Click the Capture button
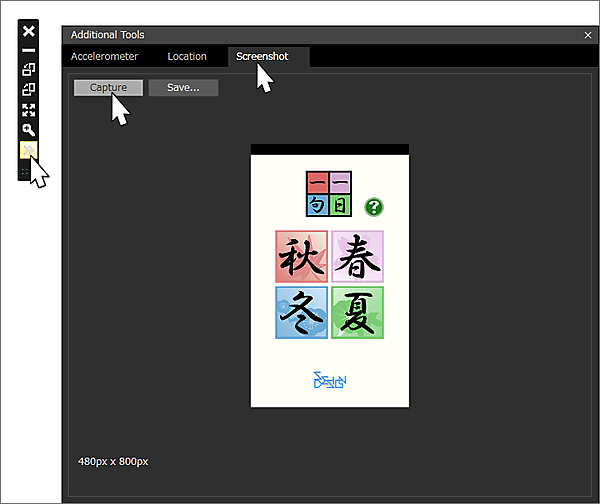Screen dimensions: 600x504 (x=108, y=88)
